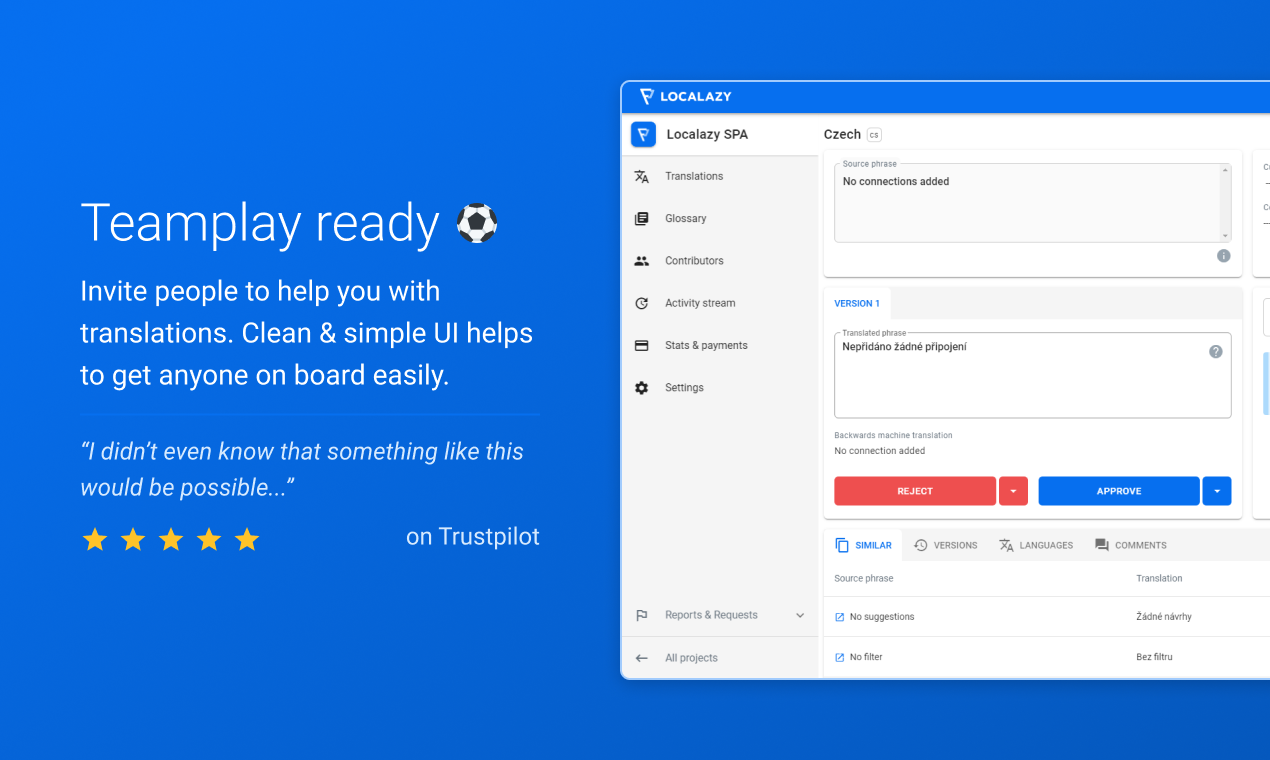Open dropdown arrow next to Approve

pyautogui.click(x=1217, y=491)
